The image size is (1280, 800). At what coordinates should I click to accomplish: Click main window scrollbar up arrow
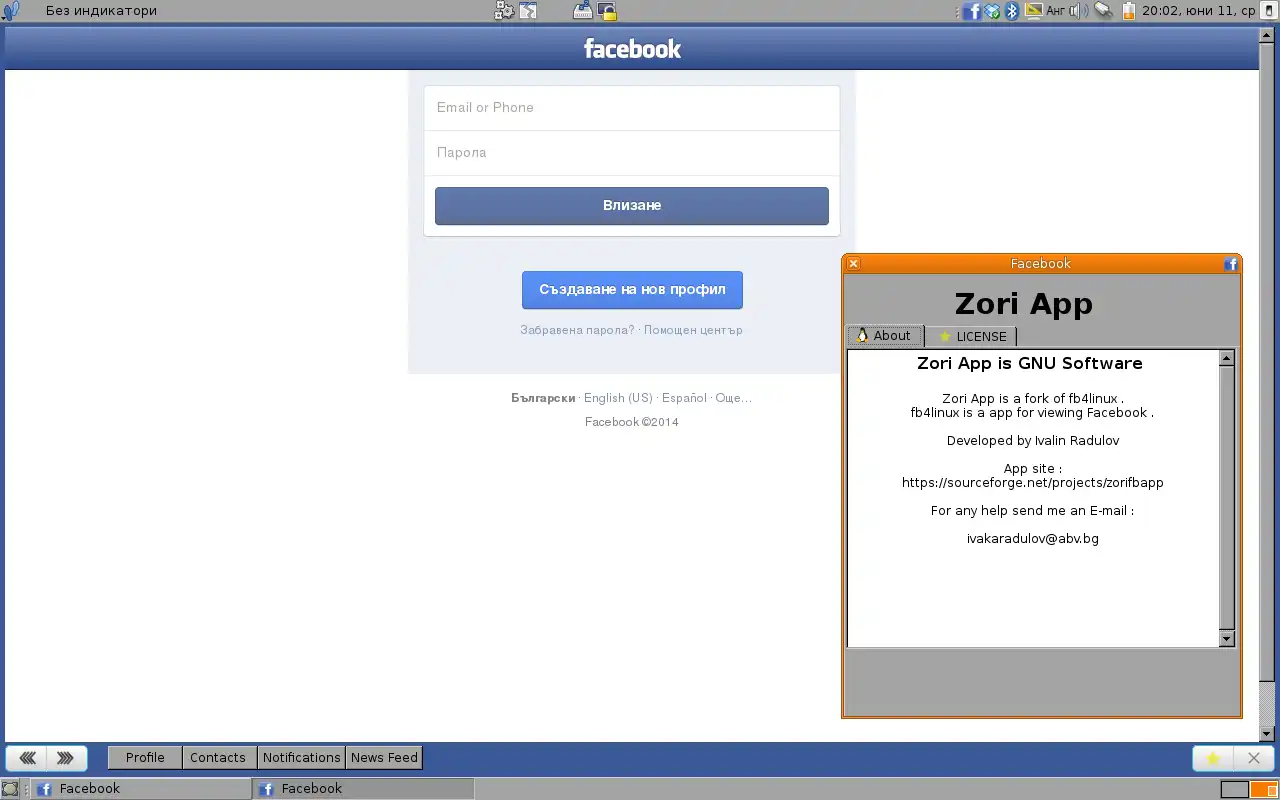click(1267, 33)
